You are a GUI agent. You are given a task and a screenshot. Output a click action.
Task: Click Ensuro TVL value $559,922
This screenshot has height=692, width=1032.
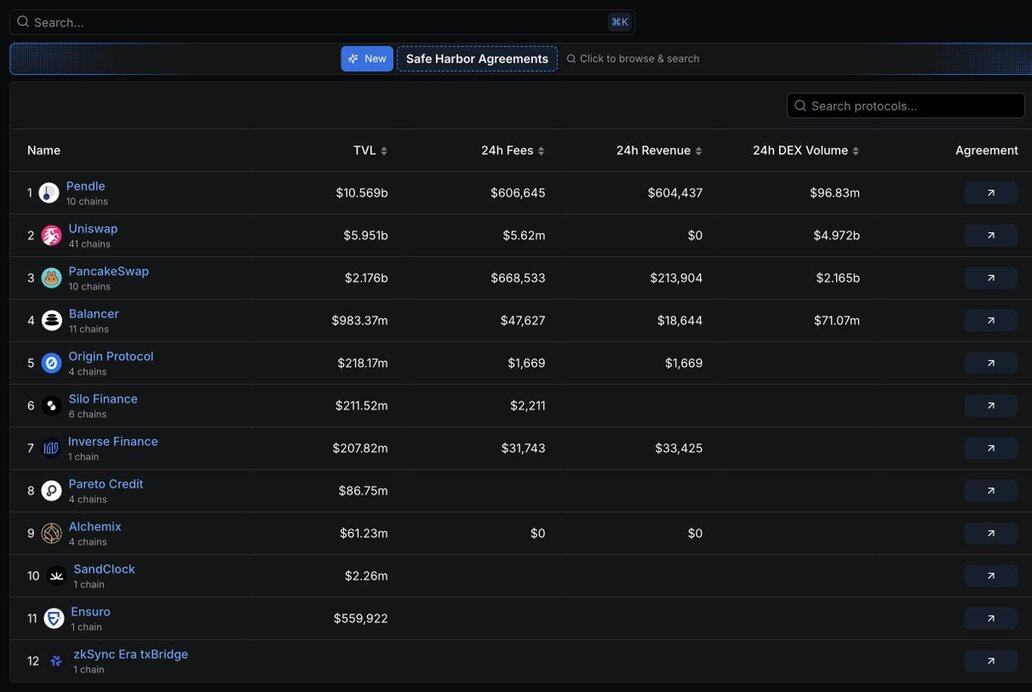click(360, 618)
